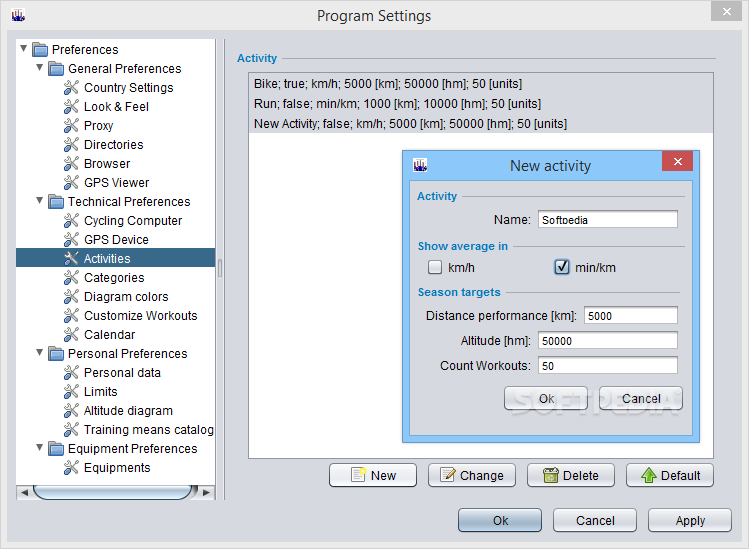Click the Distance performance input field

(631, 315)
